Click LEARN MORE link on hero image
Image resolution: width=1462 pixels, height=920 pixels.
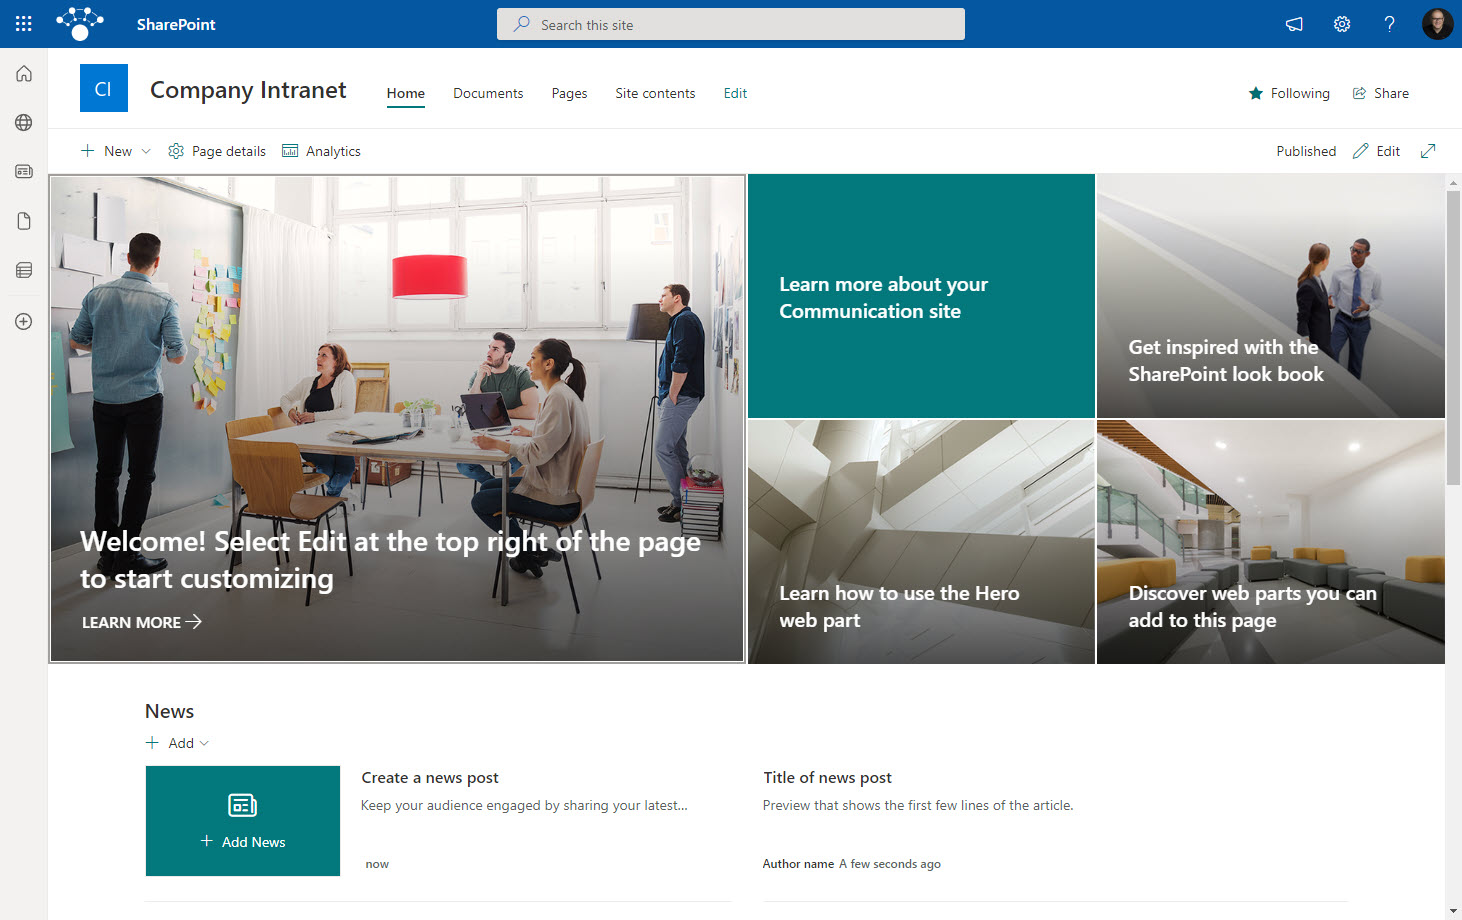[141, 622]
